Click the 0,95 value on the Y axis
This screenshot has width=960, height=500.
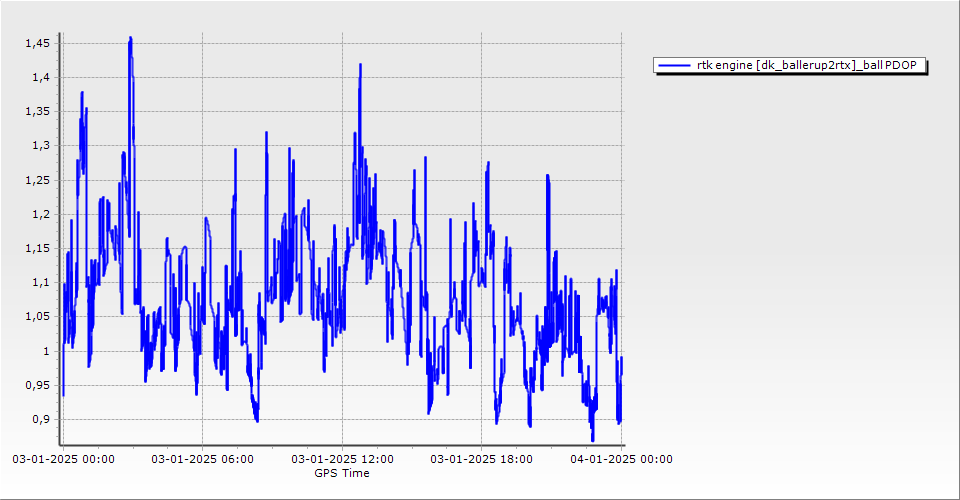[38, 385]
